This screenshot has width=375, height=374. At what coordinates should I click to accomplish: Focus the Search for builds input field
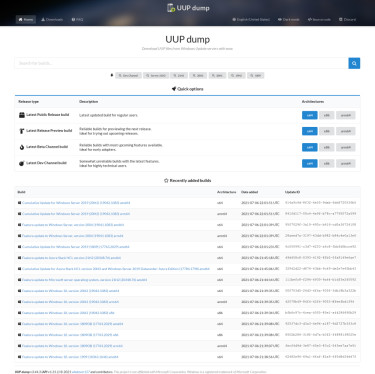pos(182,63)
